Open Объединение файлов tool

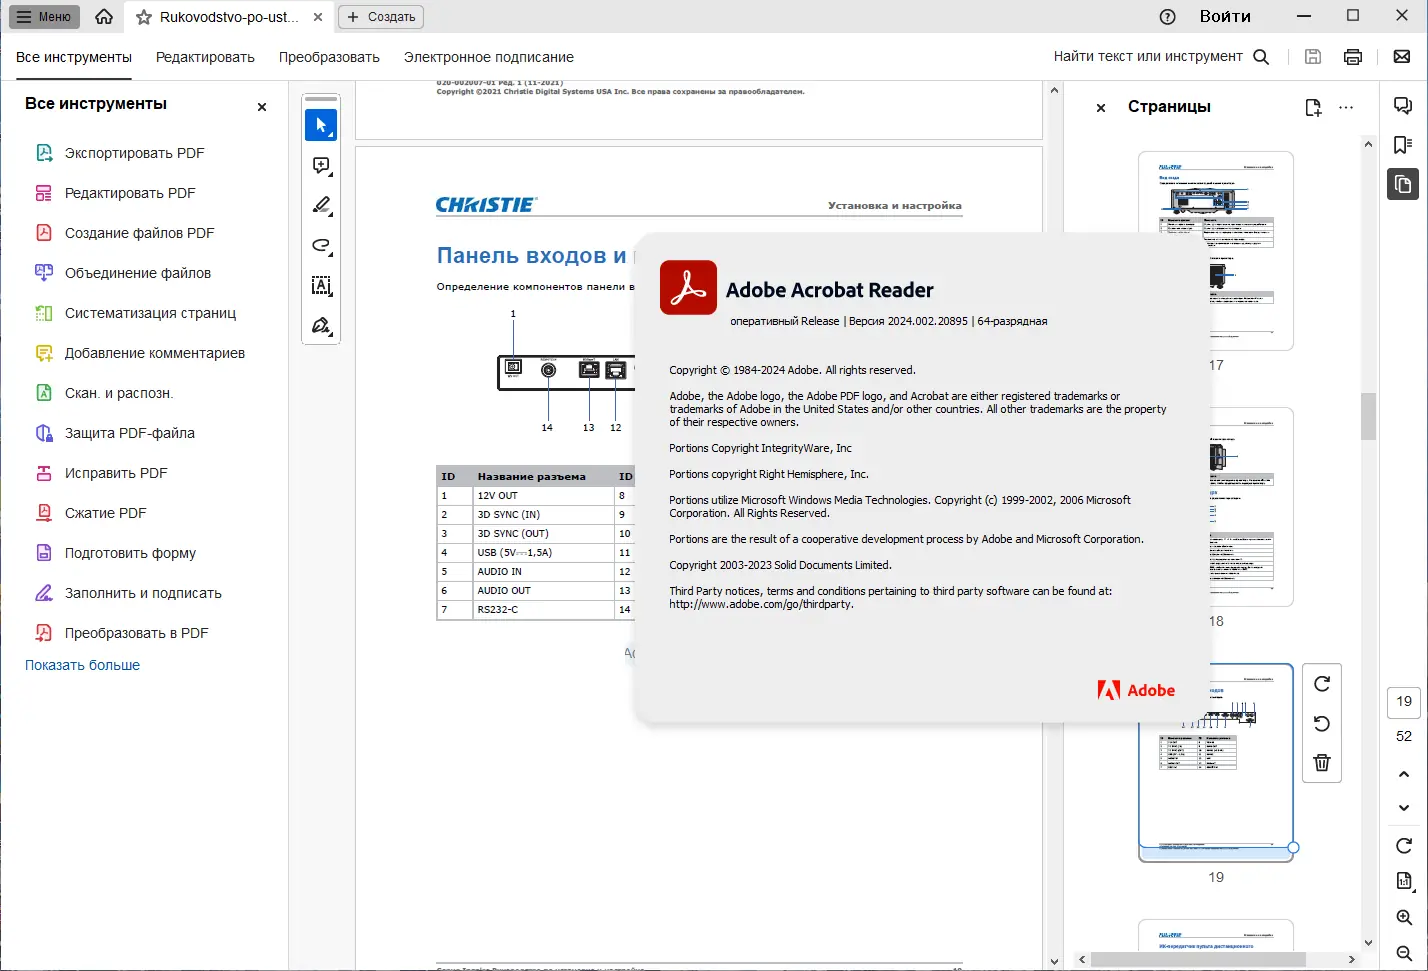point(138,273)
